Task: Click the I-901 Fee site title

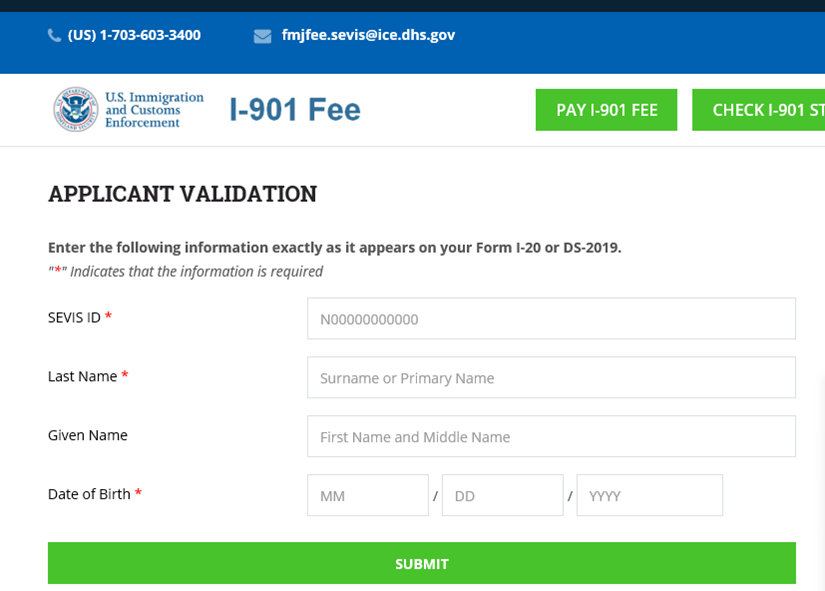Action: (x=295, y=109)
